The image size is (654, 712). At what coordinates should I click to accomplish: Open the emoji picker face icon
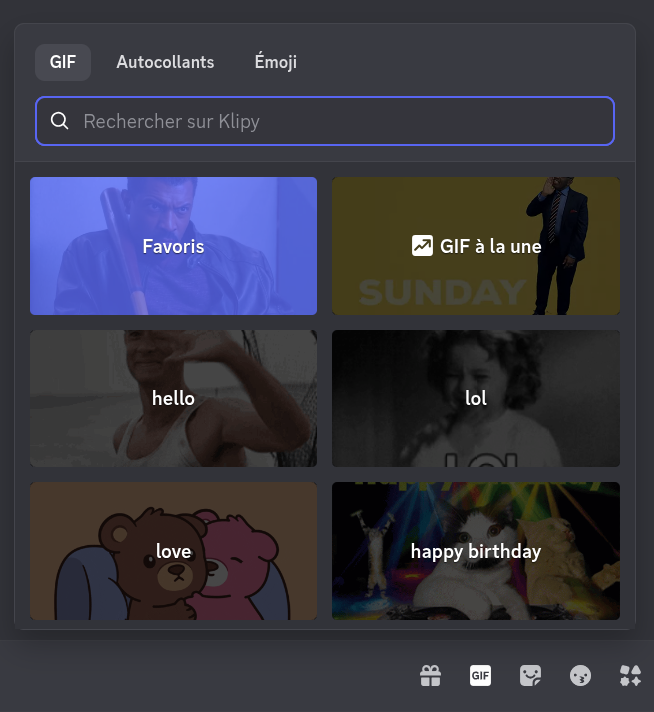point(580,676)
